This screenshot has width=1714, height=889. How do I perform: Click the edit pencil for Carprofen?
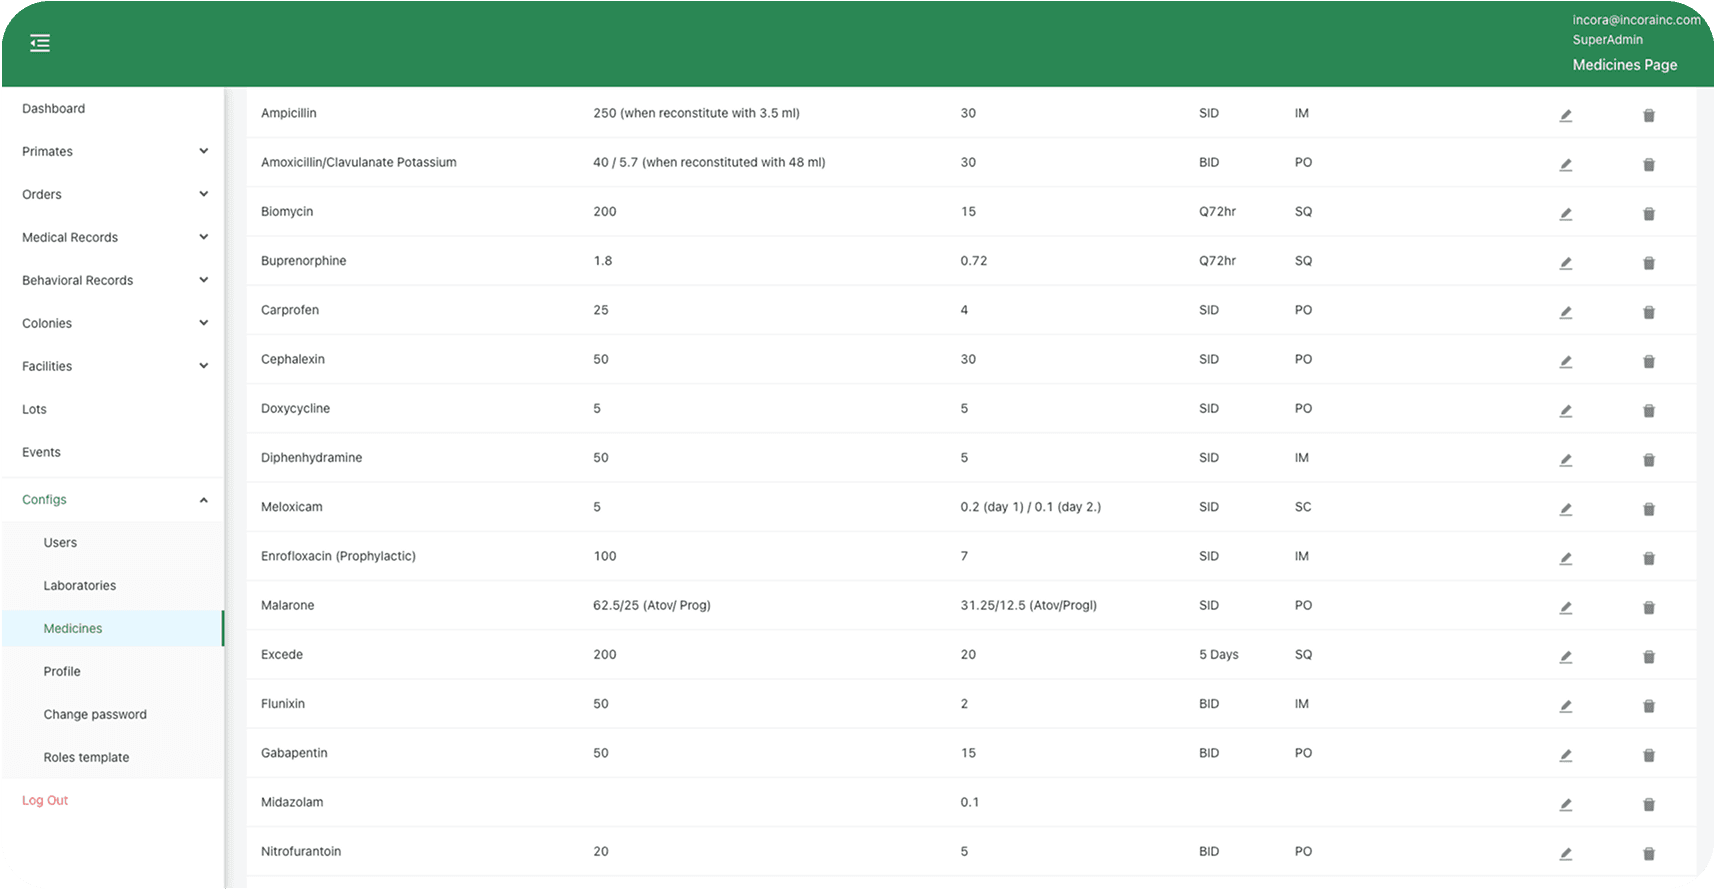pyautogui.click(x=1565, y=312)
